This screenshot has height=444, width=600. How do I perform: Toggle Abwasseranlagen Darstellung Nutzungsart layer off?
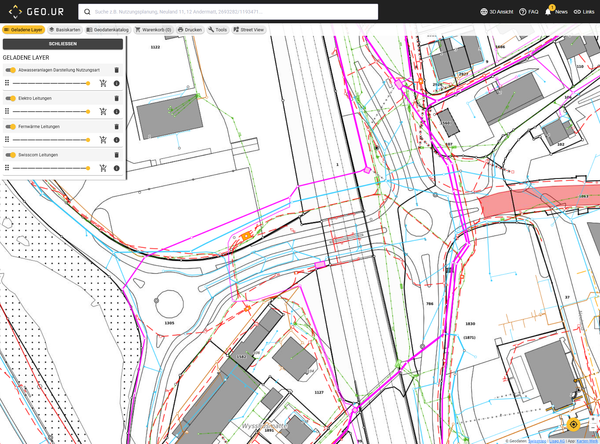coord(11,70)
